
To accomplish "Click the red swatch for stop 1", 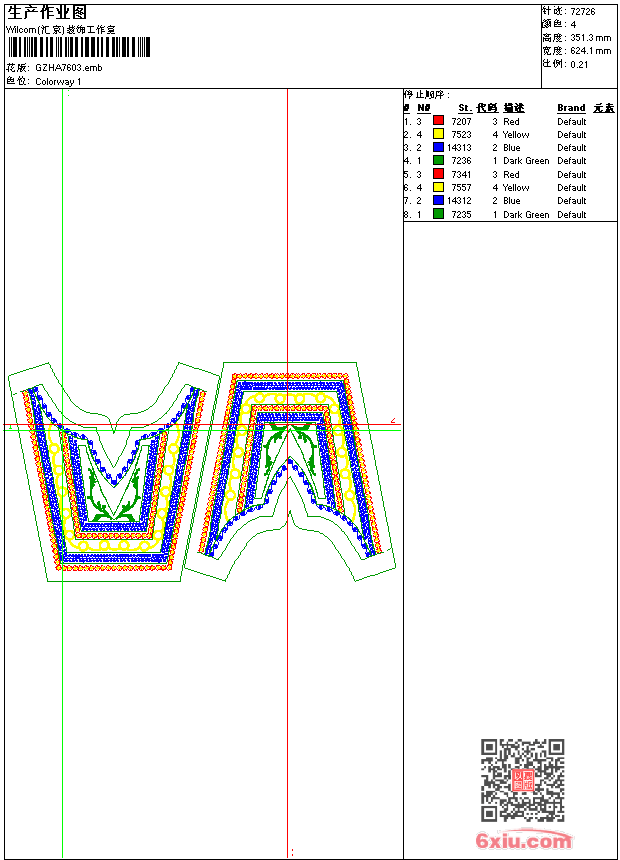I will click(x=438, y=120).
